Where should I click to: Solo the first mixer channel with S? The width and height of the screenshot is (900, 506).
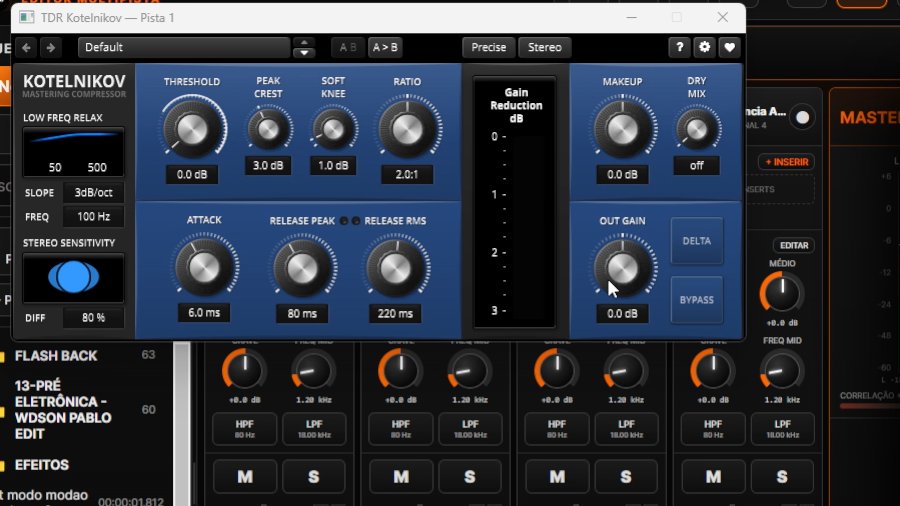click(x=313, y=476)
